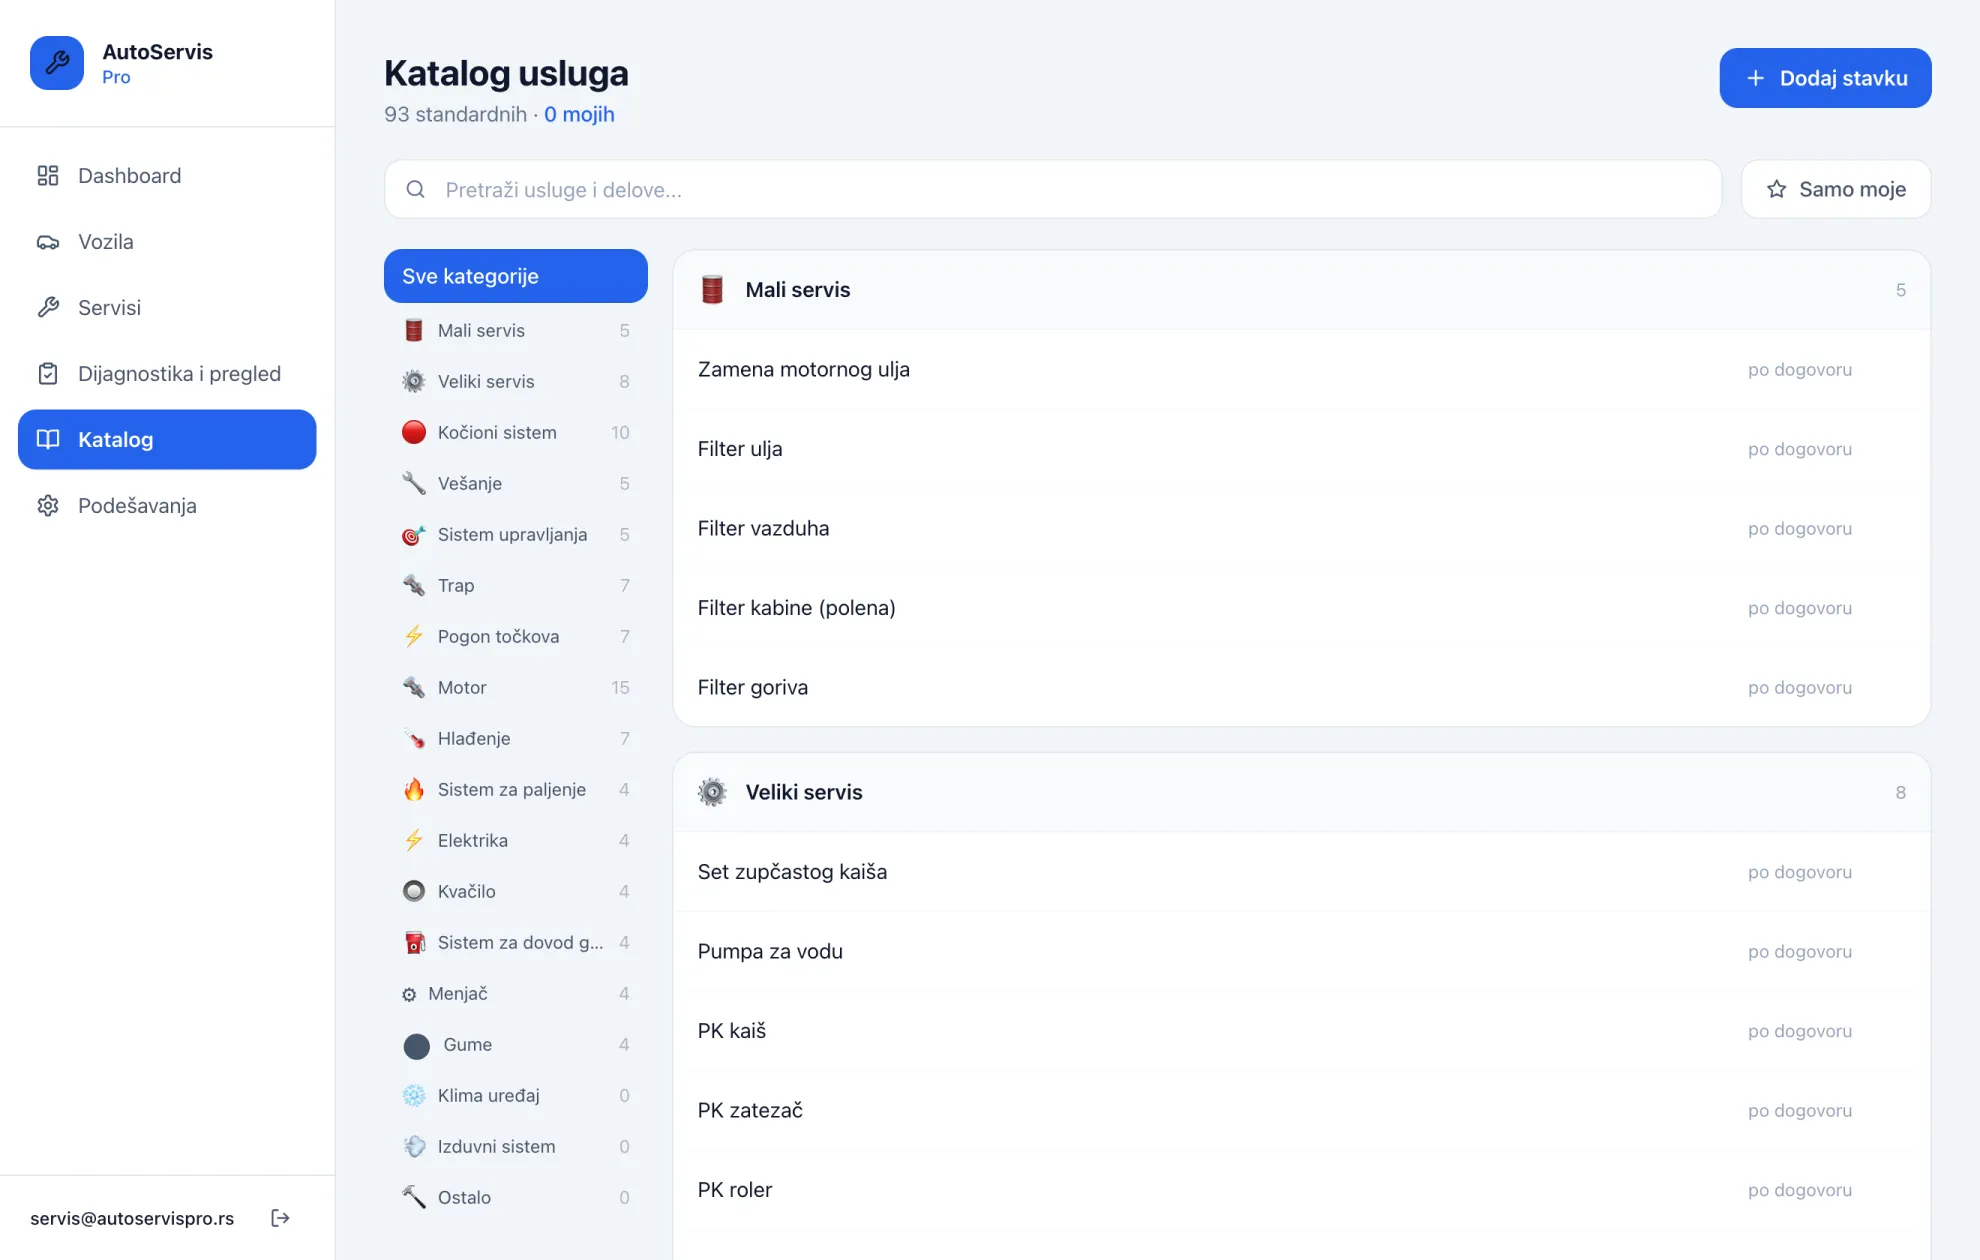This screenshot has height=1260, width=1980.
Task: Select the Menjač category
Action: [516, 993]
